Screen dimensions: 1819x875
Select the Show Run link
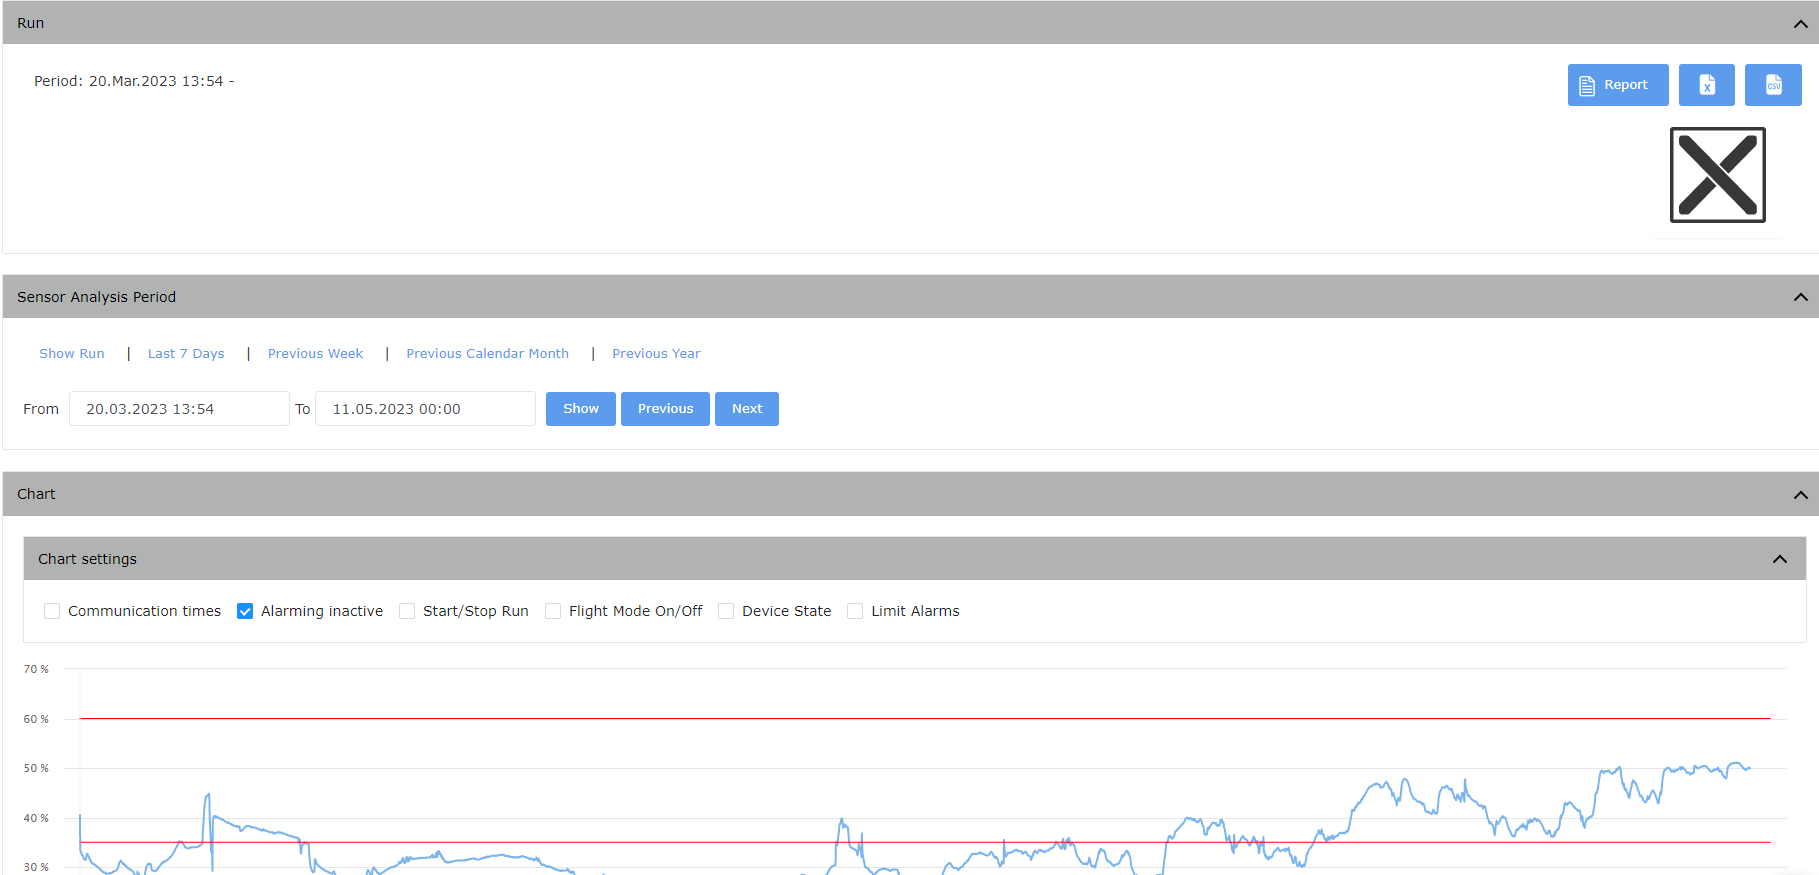tap(72, 354)
